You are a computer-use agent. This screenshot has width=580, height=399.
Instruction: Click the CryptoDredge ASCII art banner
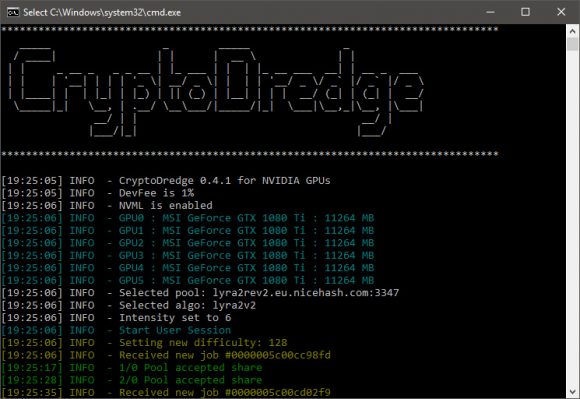[x=216, y=92]
